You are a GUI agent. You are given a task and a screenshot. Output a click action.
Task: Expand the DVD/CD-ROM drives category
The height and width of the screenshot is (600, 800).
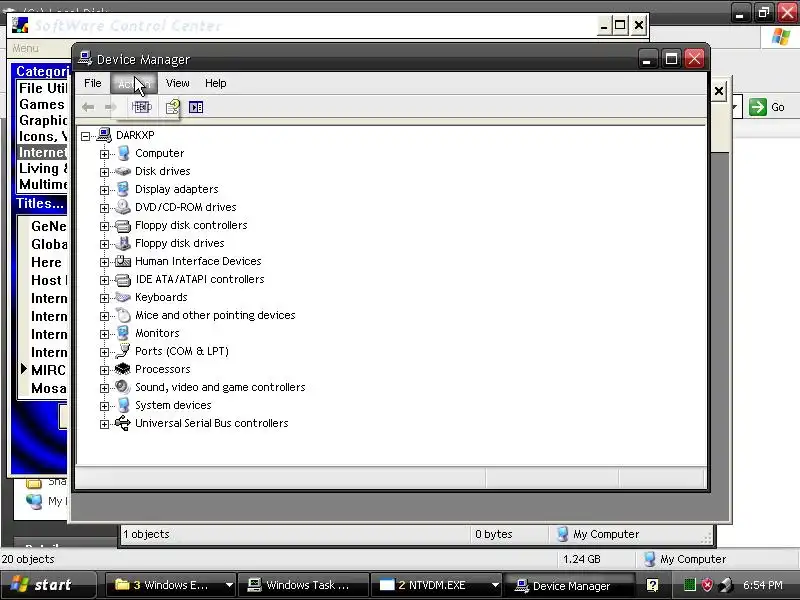104,208
